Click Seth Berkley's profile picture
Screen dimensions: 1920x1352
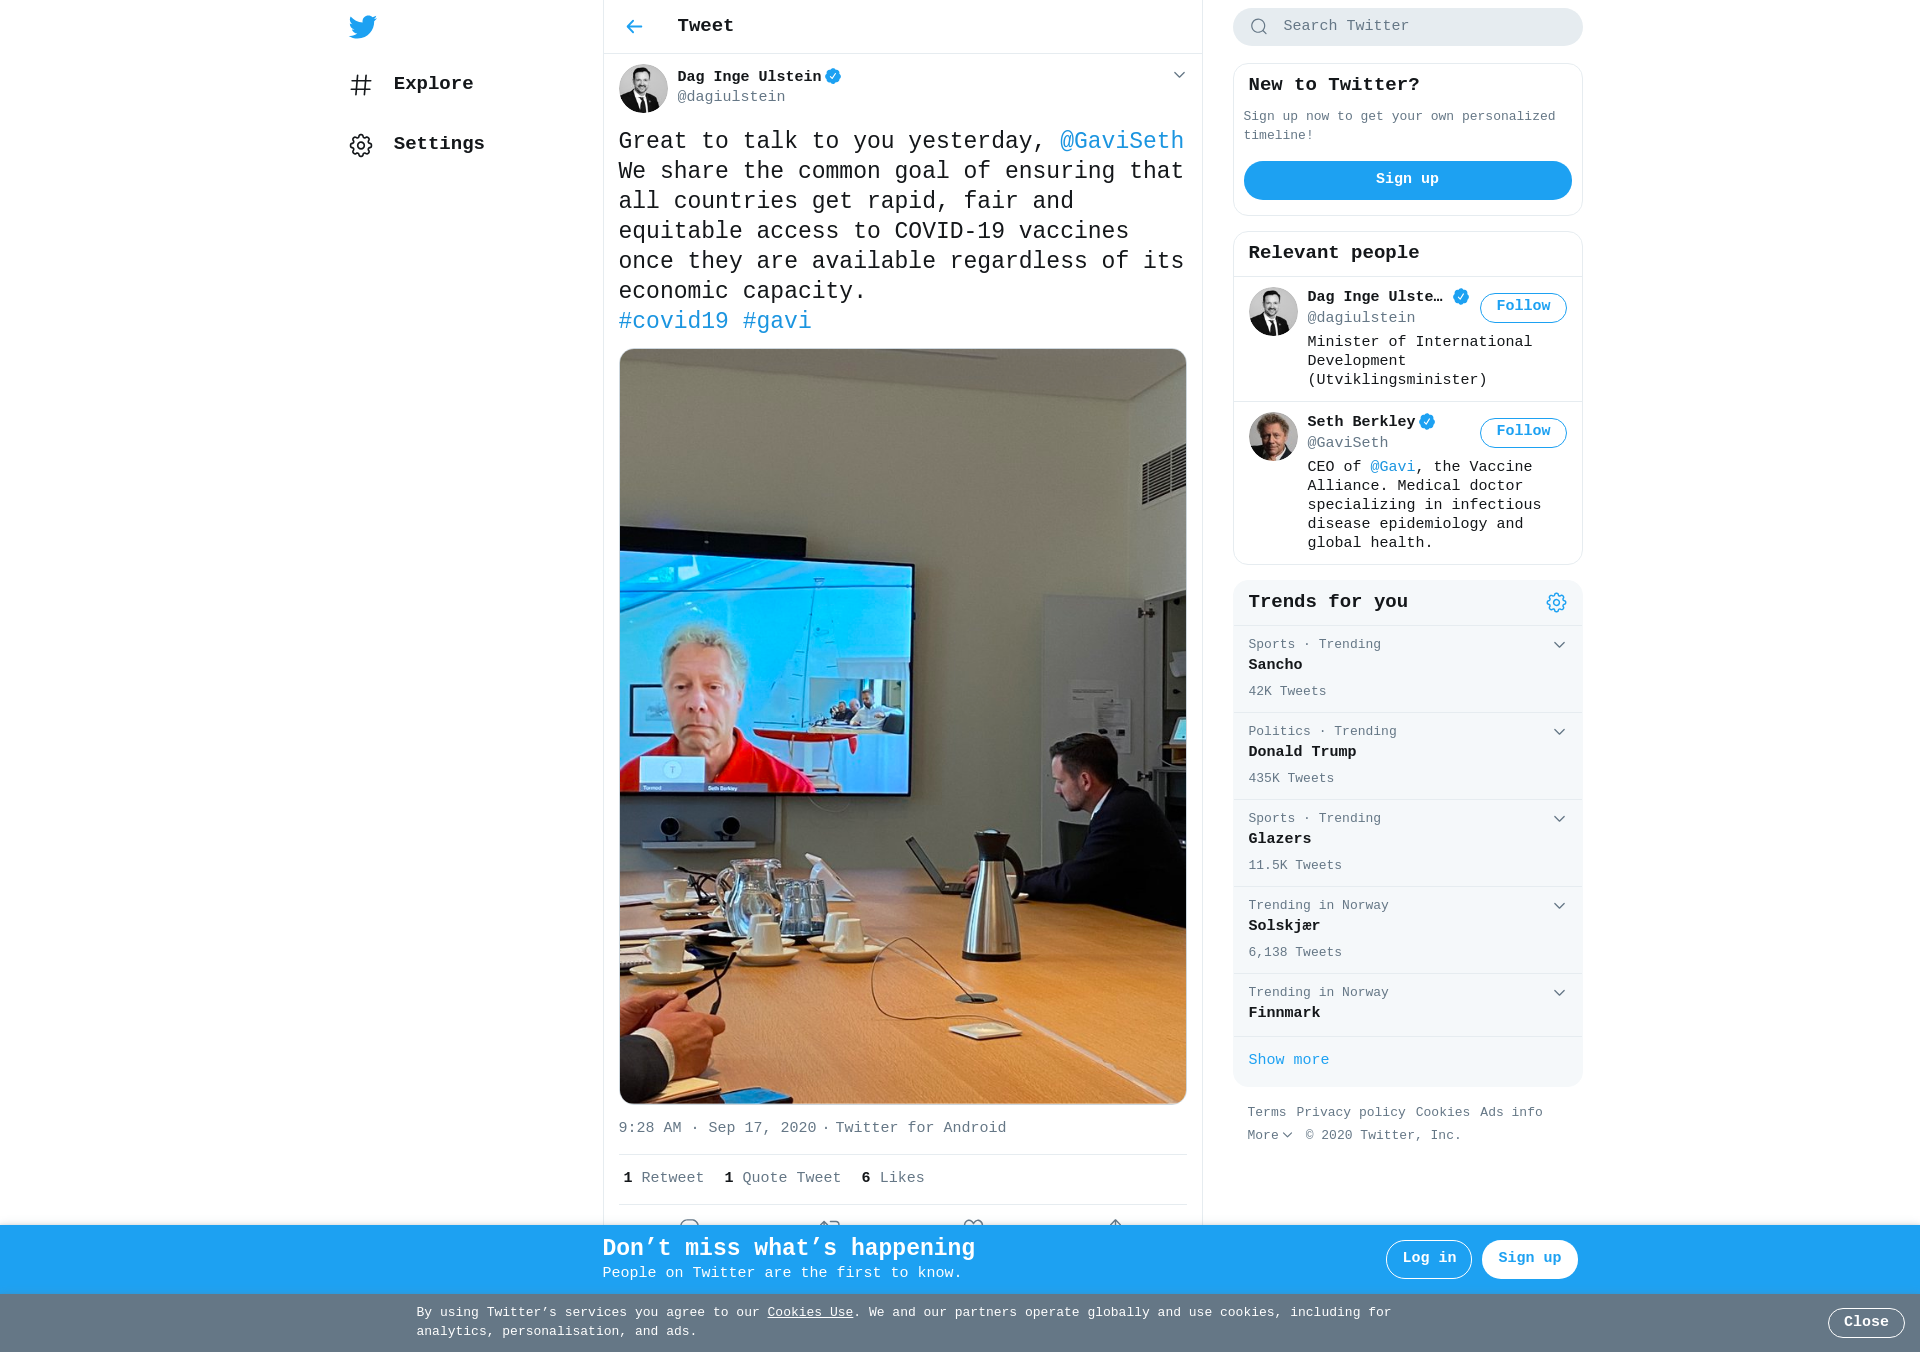tap(1273, 436)
